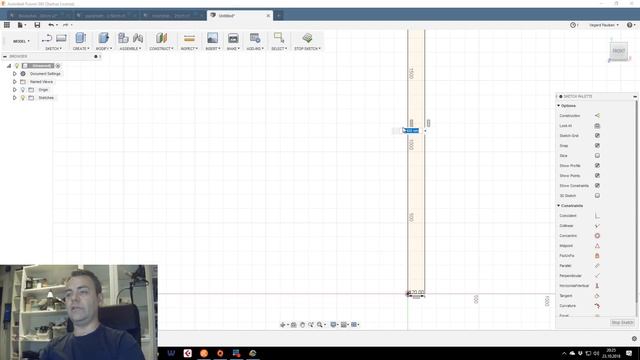The height and width of the screenshot is (360, 640).
Task: Open the CREATE dropdown menu
Action: tap(81, 49)
